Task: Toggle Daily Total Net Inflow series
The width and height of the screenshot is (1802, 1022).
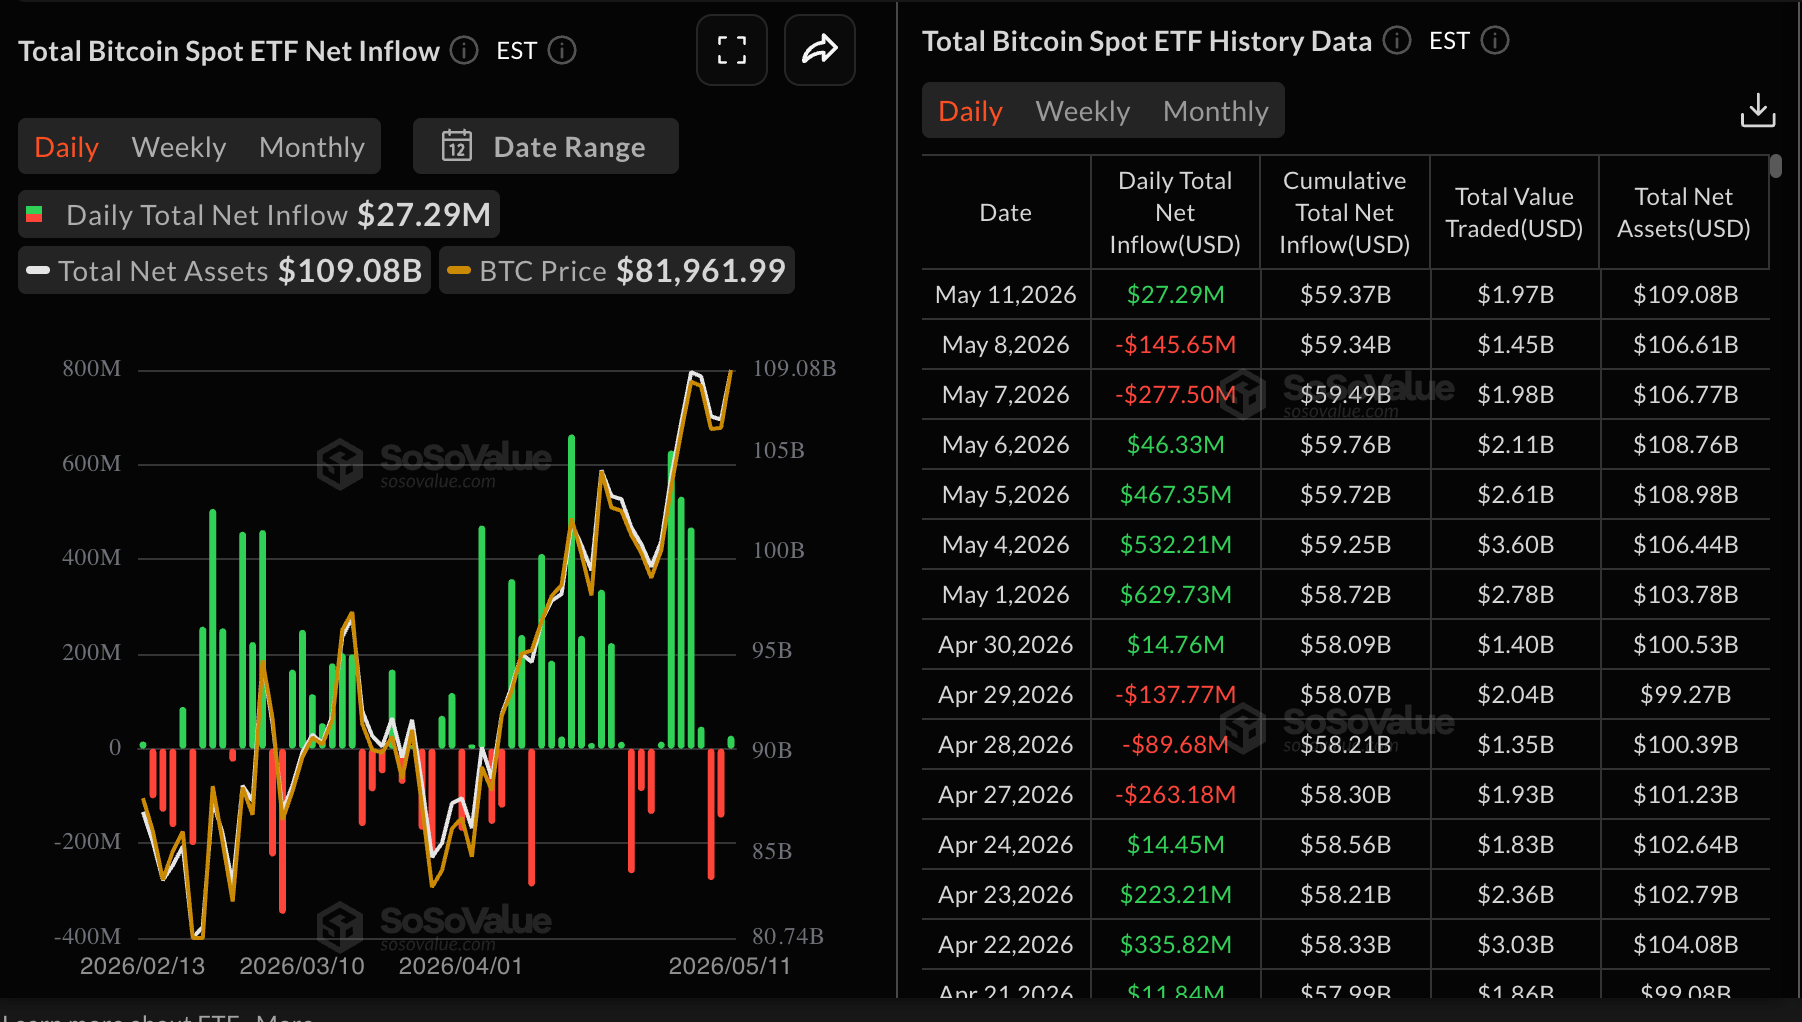Action: [x=259, y=214]
